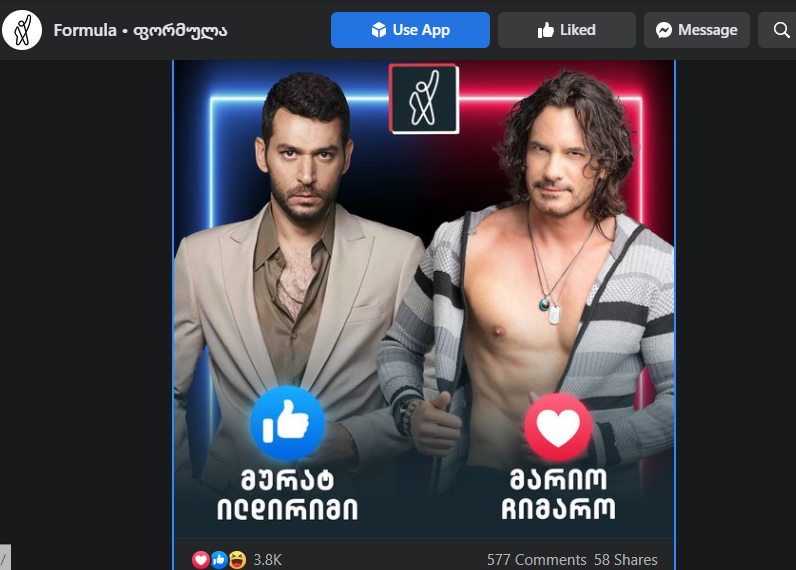The height and width of the screenshot is (570, 796).
Task: Open the 577 Comments link
Action: (537, 560)
